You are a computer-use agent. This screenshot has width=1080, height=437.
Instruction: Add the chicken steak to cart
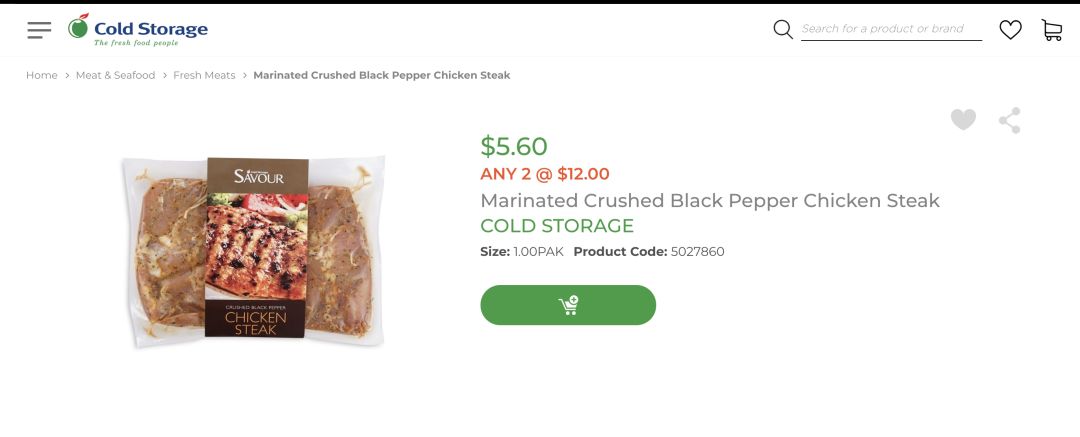click(x=568, y=305)
